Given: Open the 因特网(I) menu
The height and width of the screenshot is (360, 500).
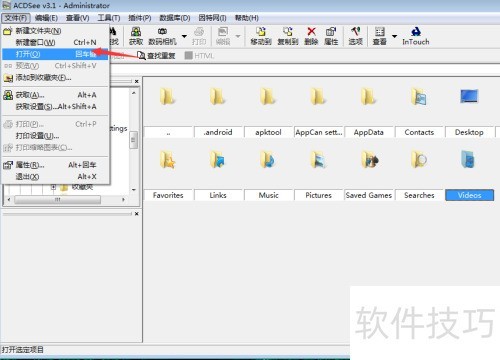Looking at the screenshot, I should point(212,18).
